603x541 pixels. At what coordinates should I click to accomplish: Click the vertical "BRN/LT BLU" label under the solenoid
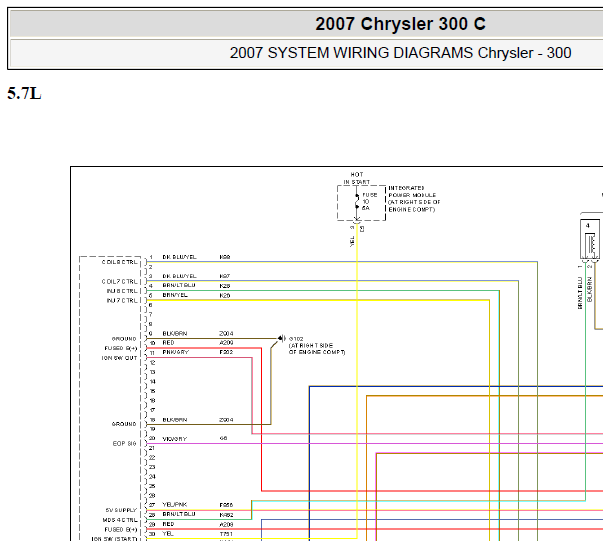580,293
